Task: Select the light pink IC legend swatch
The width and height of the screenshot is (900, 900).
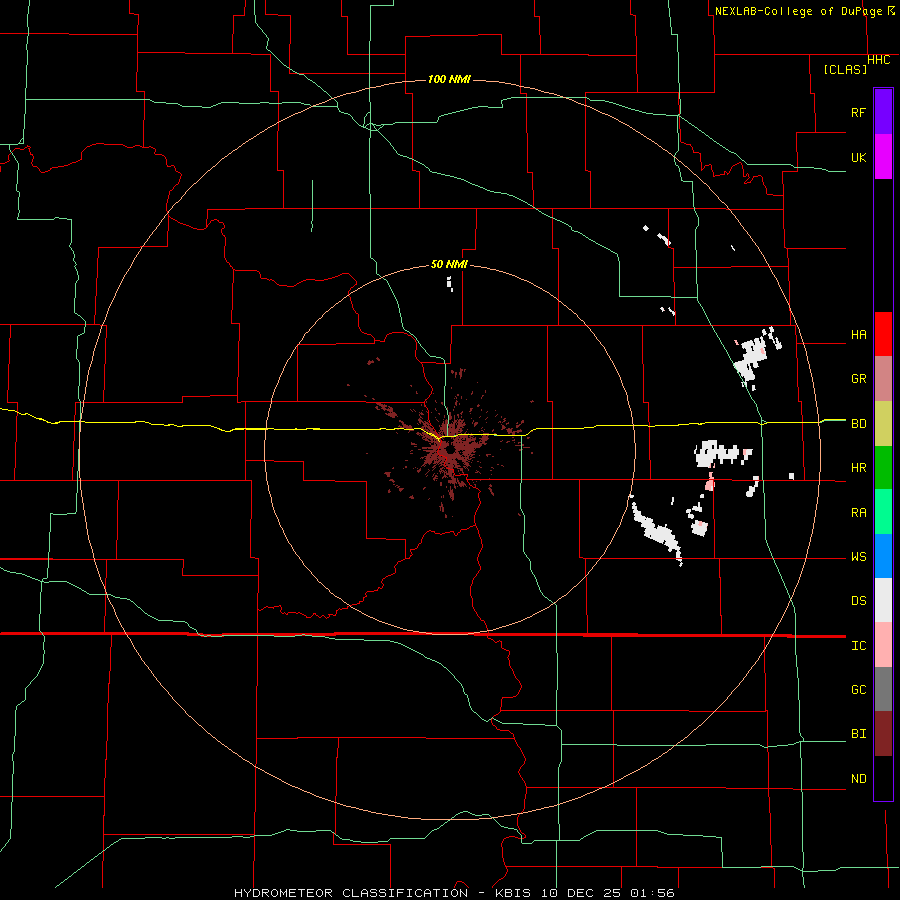Action: click(883, 645)
